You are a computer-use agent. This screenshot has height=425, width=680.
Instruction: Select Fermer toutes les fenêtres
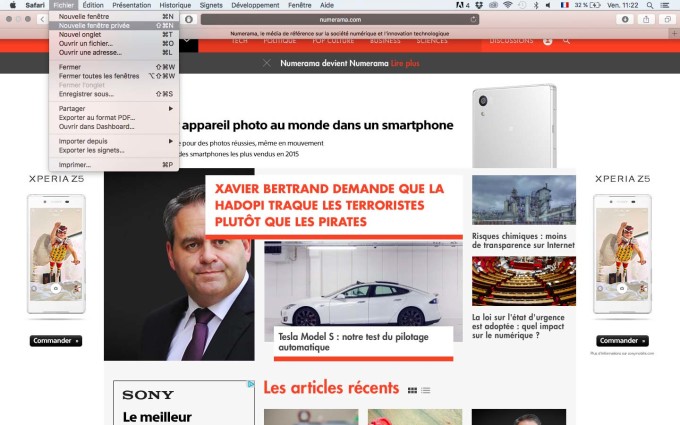click(114, 76)
